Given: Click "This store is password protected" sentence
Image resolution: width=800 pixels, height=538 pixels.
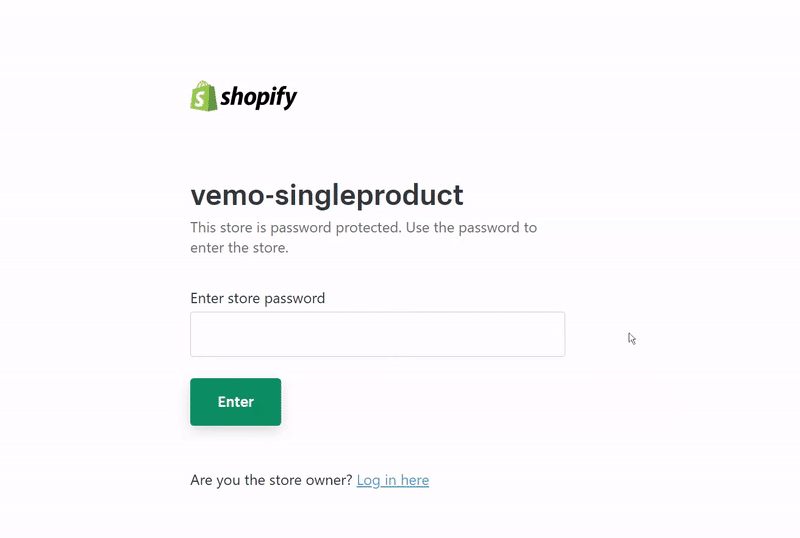Looking at the screenshot, I should [x=295, y=227].
